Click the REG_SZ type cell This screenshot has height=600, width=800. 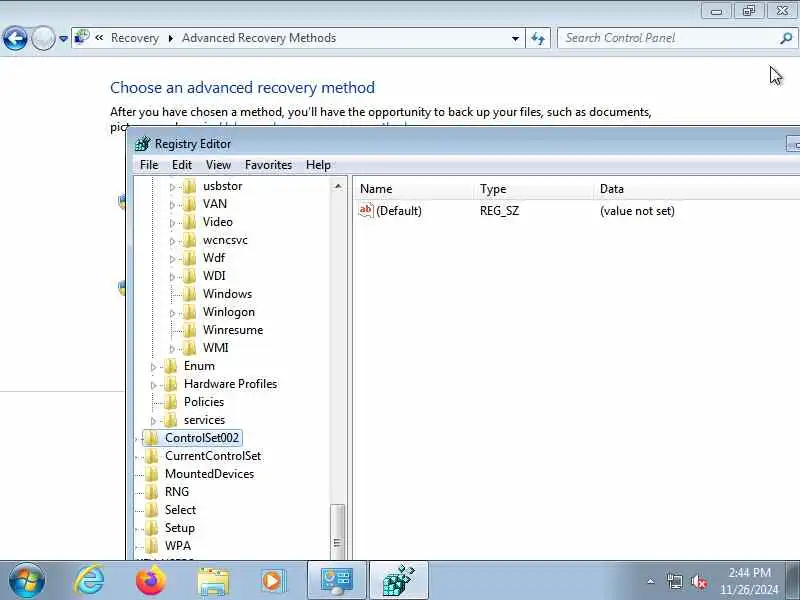coord(499,211)
